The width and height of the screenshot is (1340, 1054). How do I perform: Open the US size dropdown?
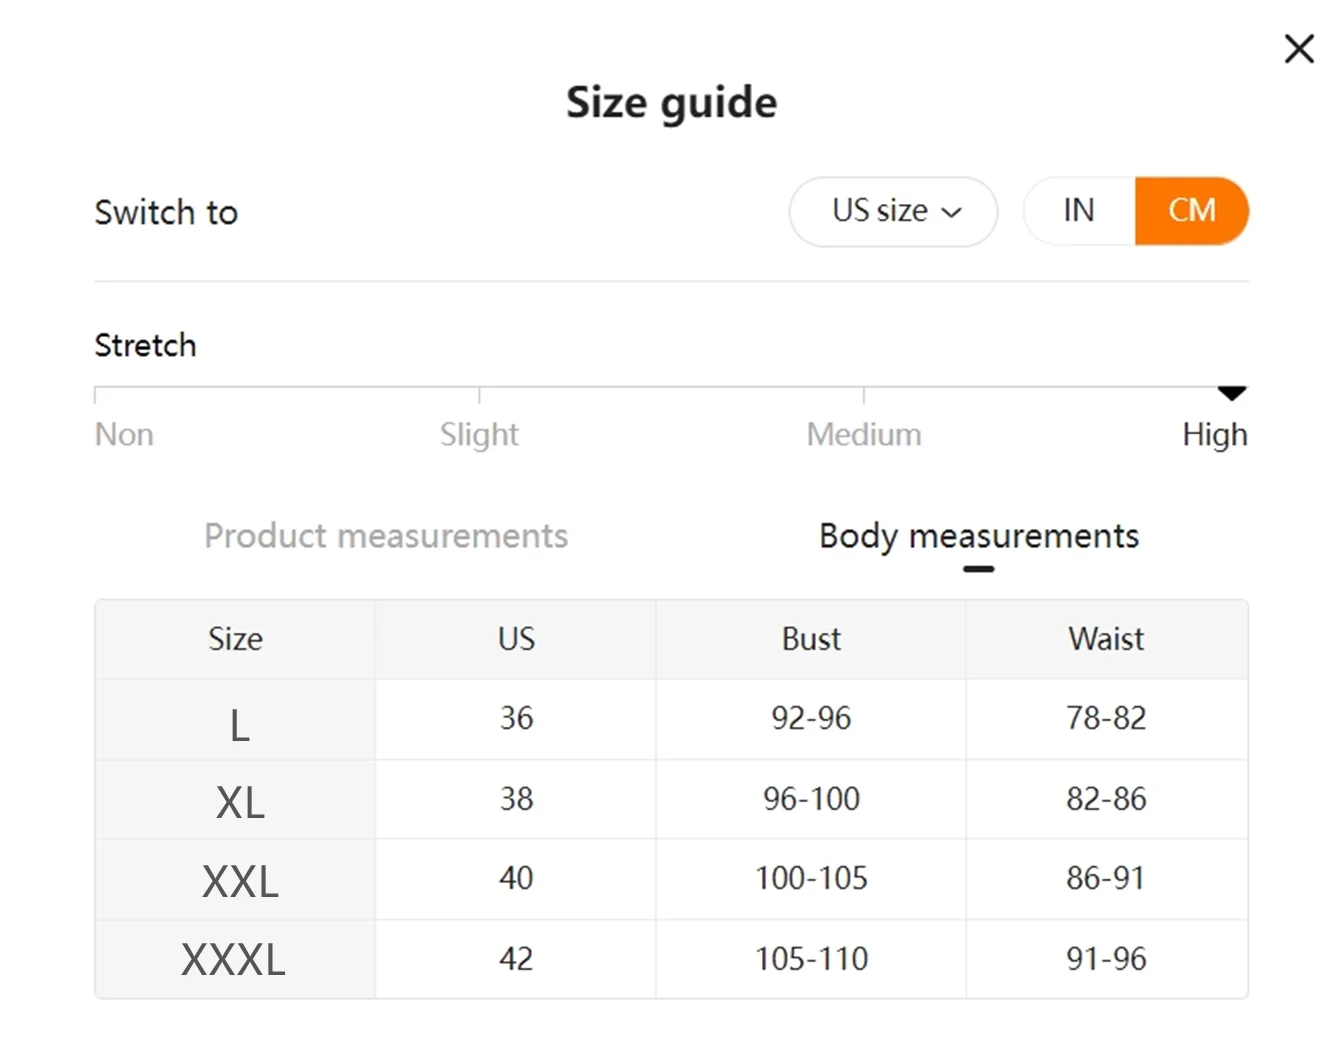coord(893,211)
